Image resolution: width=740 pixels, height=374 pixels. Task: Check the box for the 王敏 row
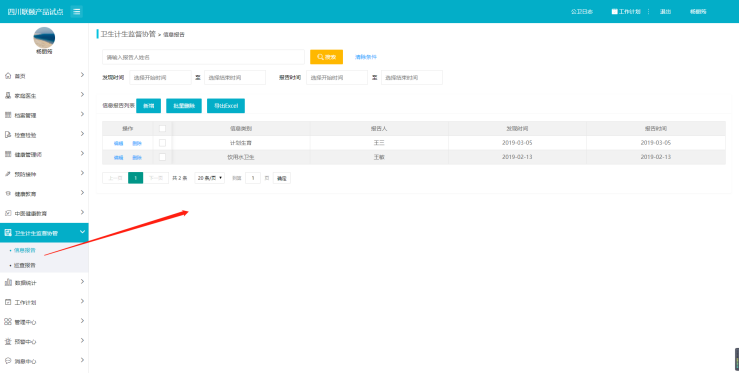[162, 157]
